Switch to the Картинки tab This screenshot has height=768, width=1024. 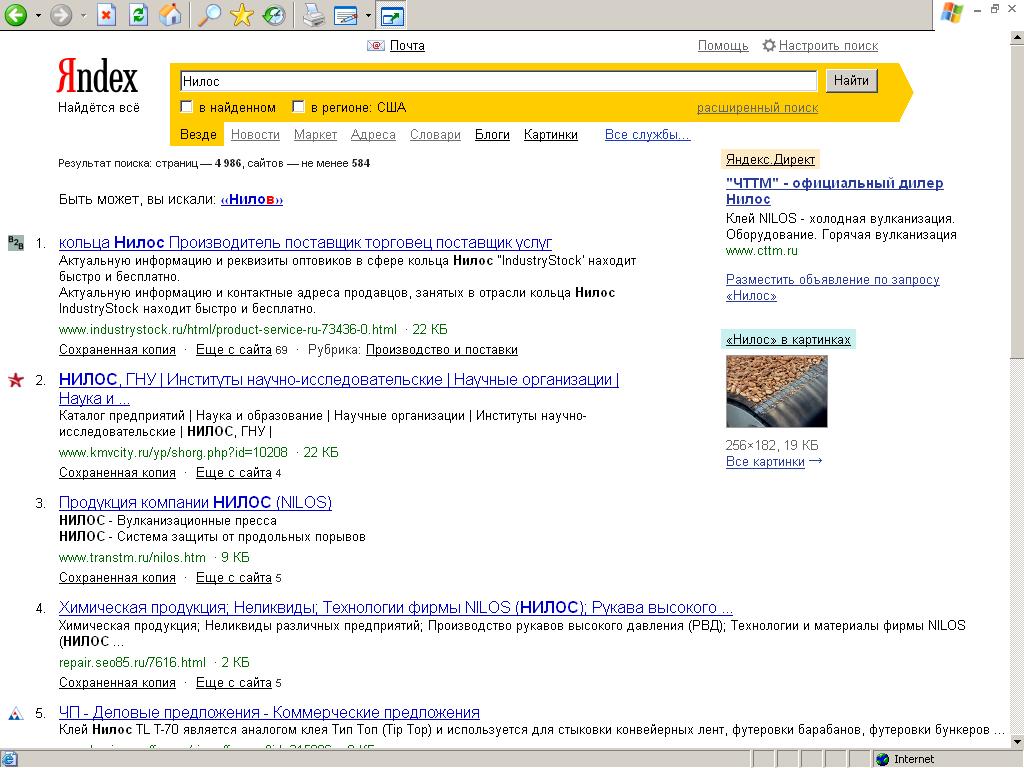[551, 135]
